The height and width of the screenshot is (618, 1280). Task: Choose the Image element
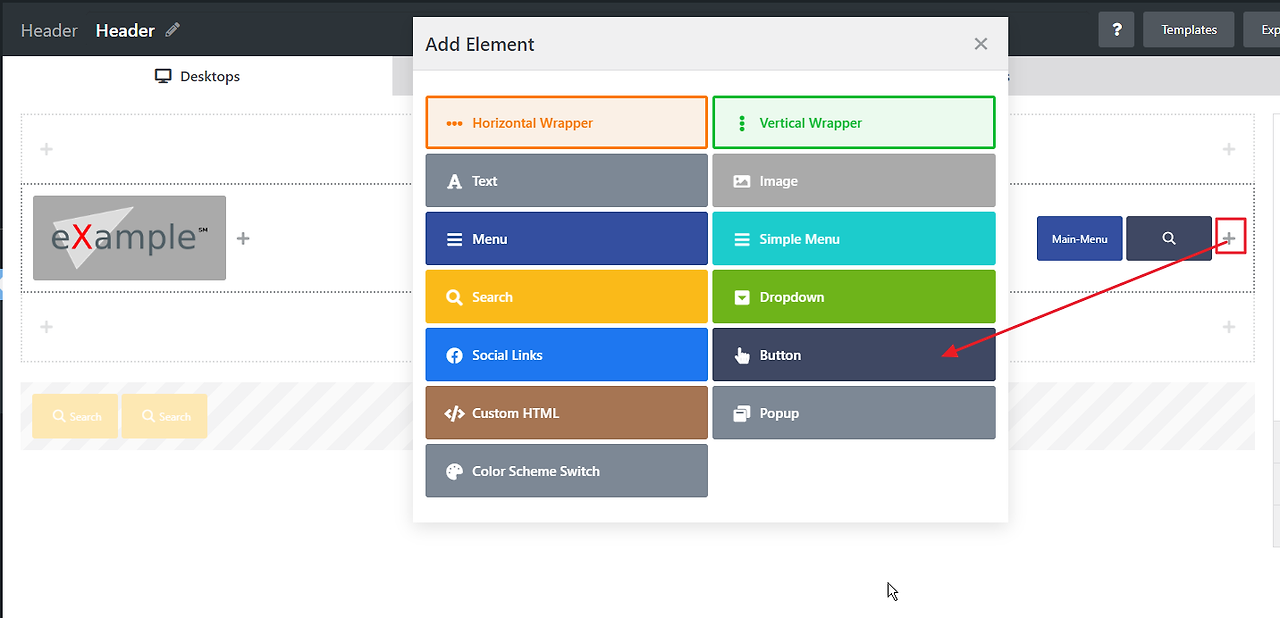[x=854, y=181]
